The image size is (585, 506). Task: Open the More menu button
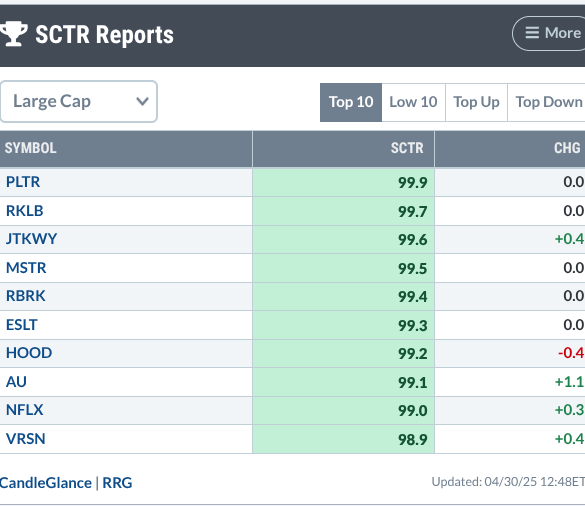coord(549,33)
